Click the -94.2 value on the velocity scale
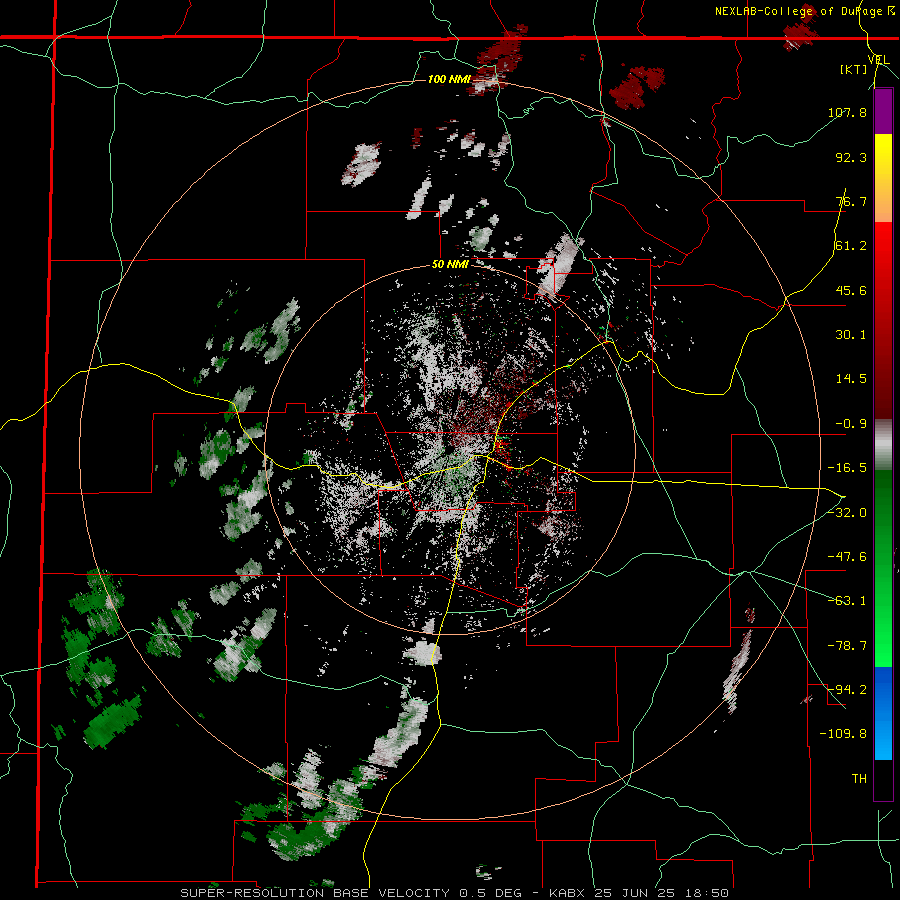The image size is (900, 900). (x=847, y=689)
